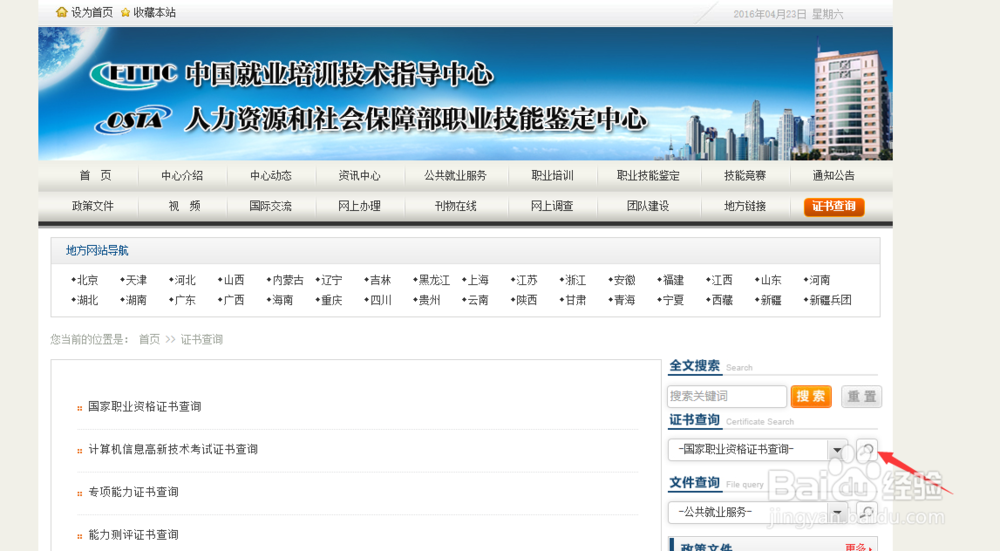Open the 浙江 regional site link

pyautogui.click(x=575, y=280)
